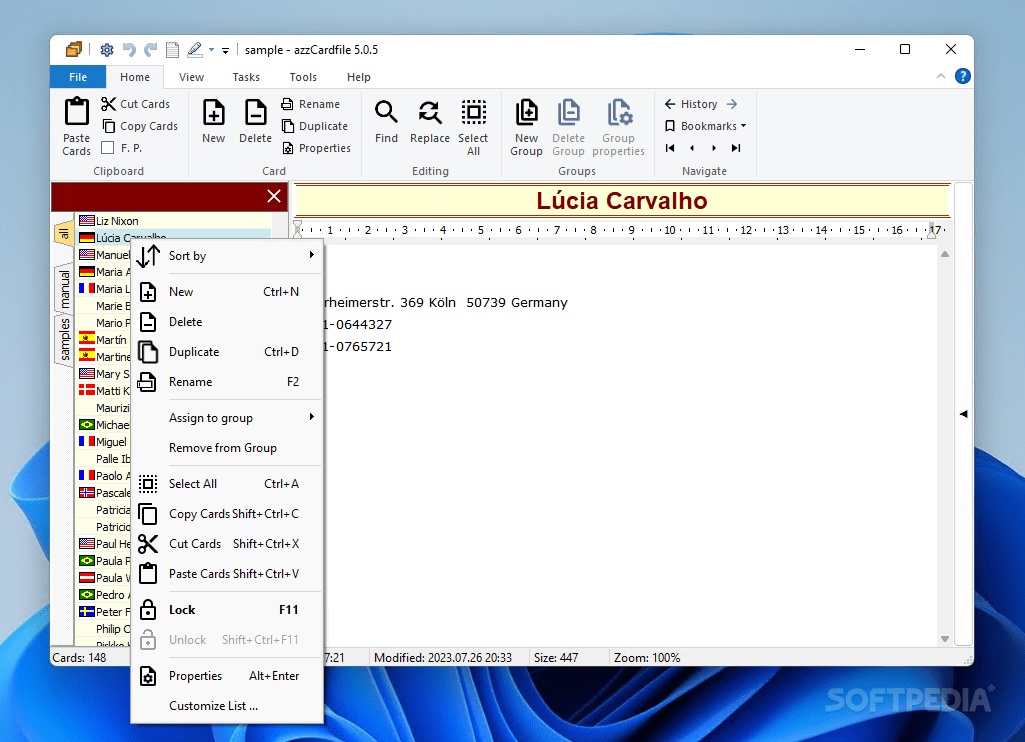Jump to the last card with navigation arrow
This screenshot has width=1025, height=742.
click(x=736, y=148)
